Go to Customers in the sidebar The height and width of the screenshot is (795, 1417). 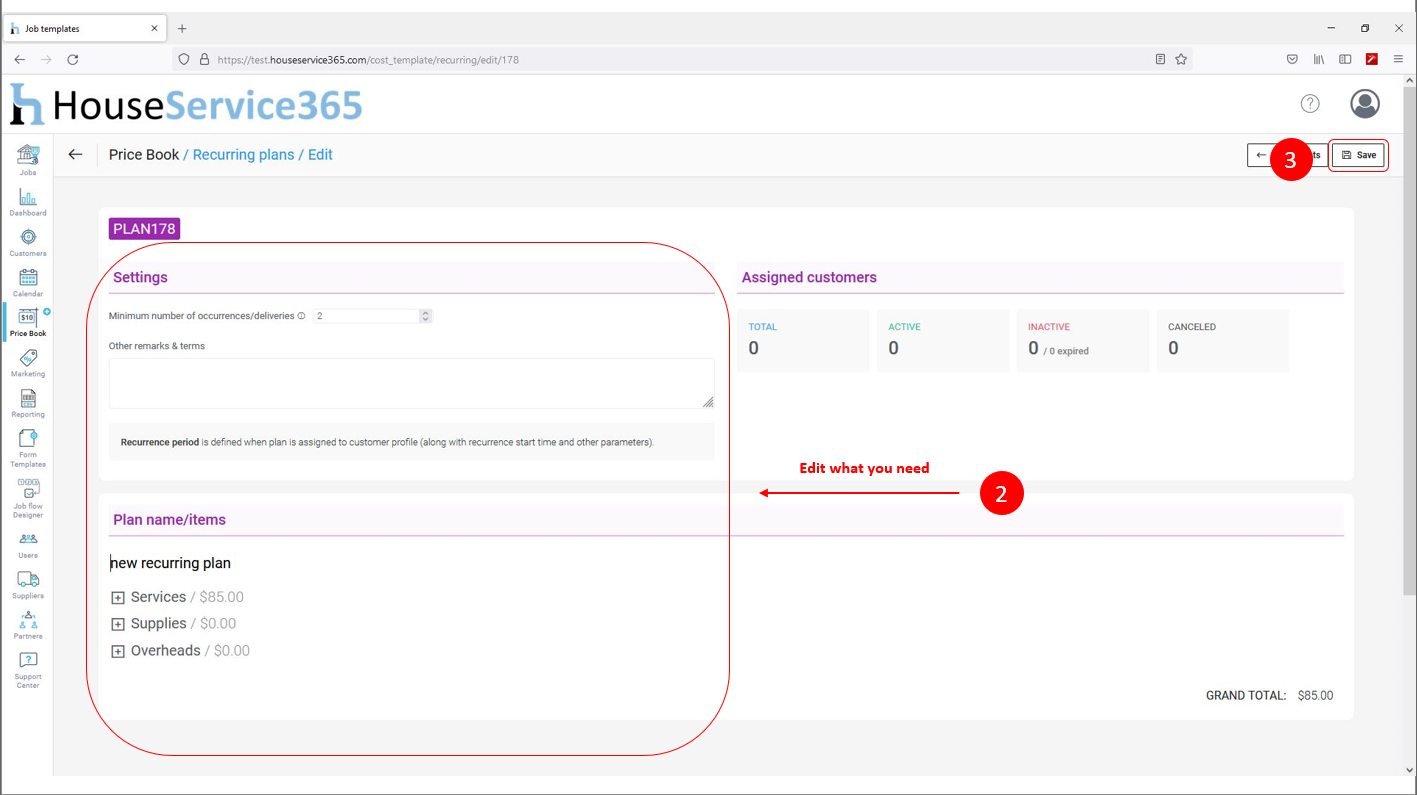(28, 240)
